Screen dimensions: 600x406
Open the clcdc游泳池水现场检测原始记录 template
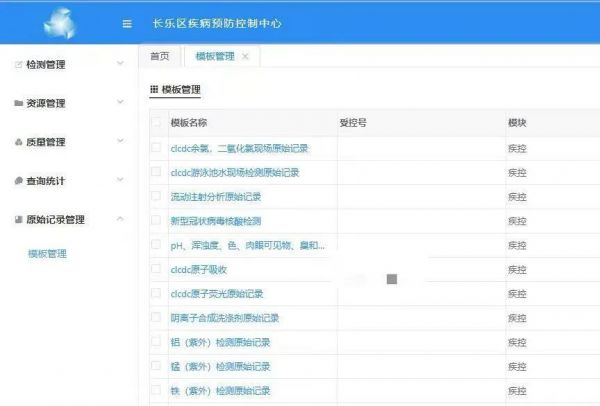click(235, 173)
